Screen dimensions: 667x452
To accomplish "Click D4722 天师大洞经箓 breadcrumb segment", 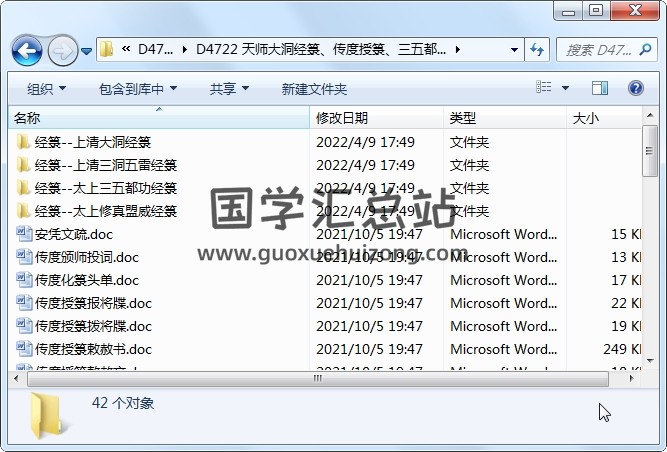I will (321, 50).
